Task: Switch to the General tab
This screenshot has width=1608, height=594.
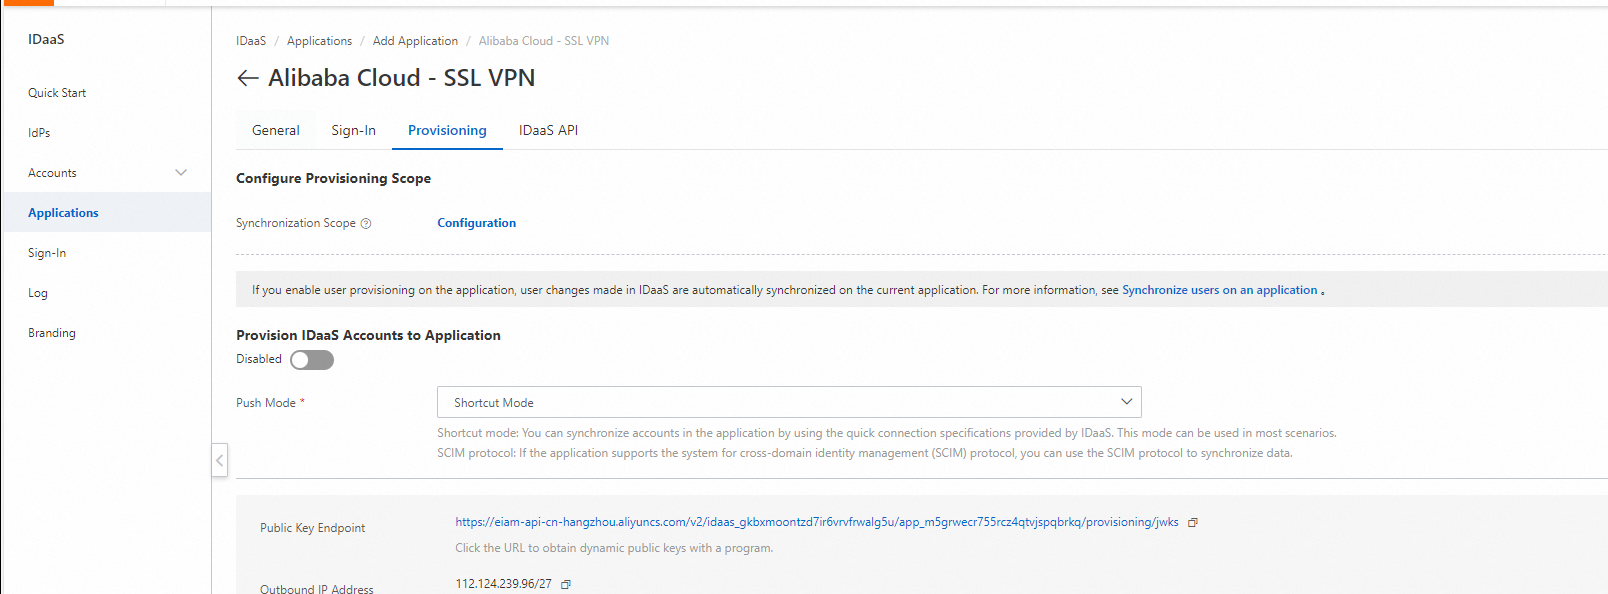Action: pos(276,130)
